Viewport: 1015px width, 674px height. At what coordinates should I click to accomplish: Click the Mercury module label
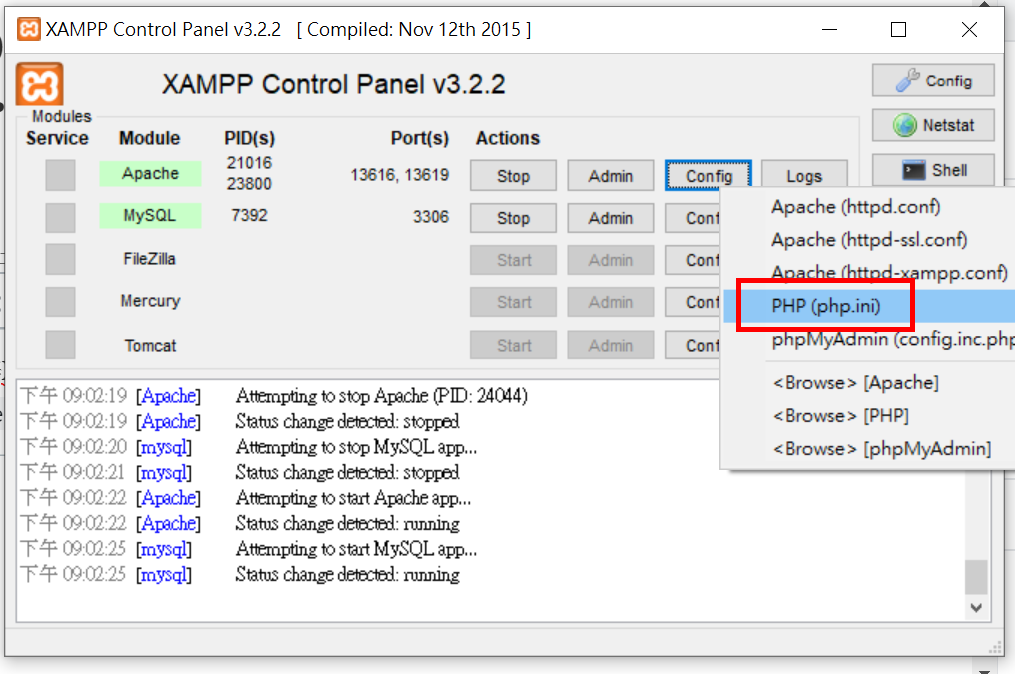150,301
